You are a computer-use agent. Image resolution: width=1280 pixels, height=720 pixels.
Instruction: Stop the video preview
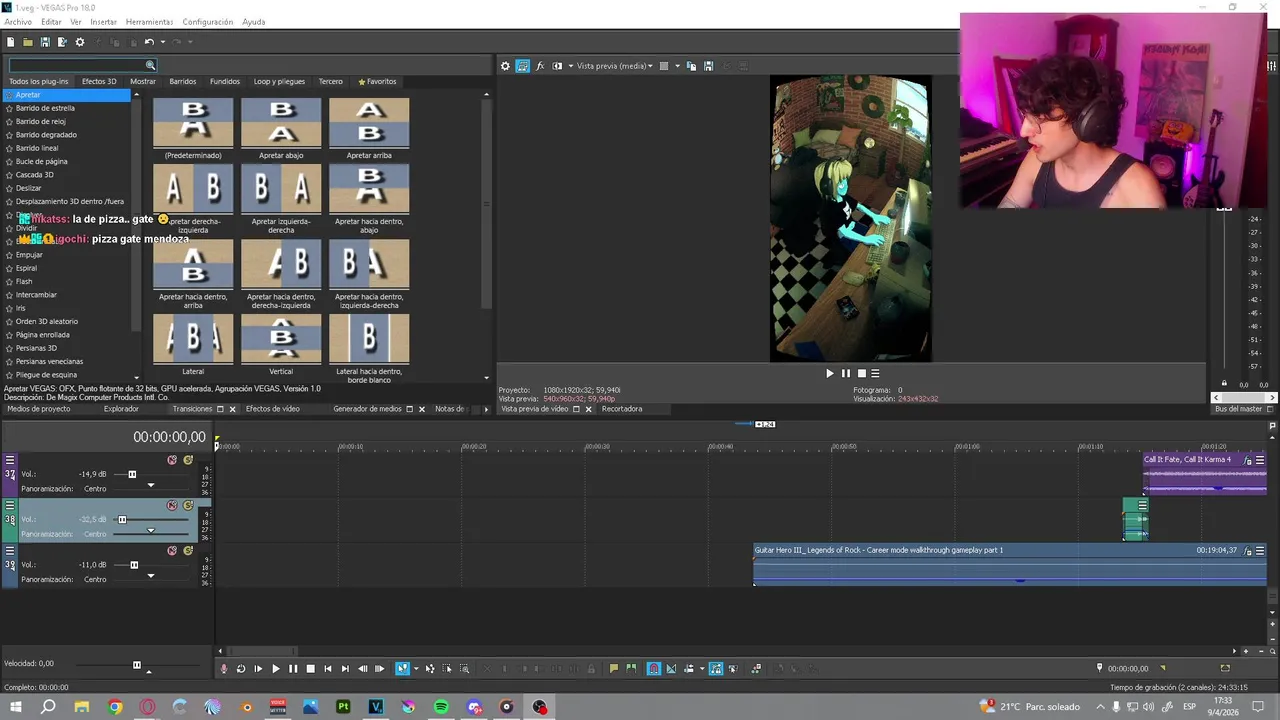(861, 373)
